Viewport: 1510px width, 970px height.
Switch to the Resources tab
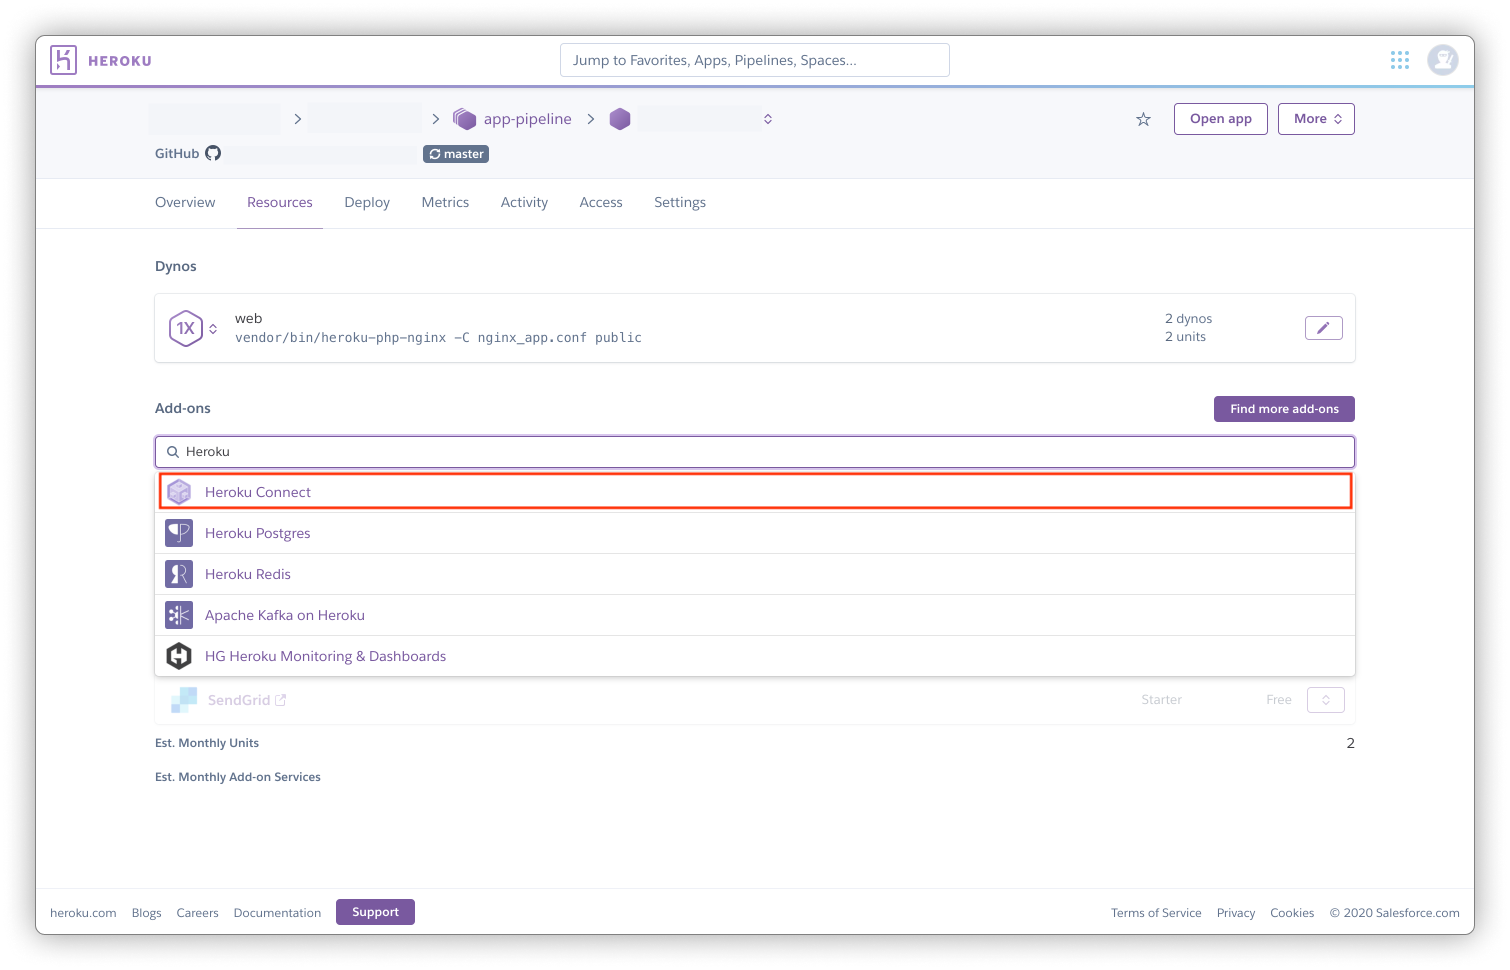click(280, 202)
